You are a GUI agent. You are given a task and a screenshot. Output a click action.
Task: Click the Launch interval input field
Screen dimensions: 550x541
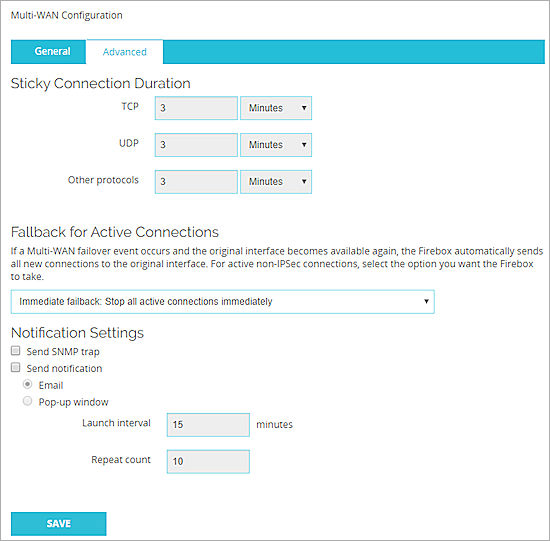208,425
